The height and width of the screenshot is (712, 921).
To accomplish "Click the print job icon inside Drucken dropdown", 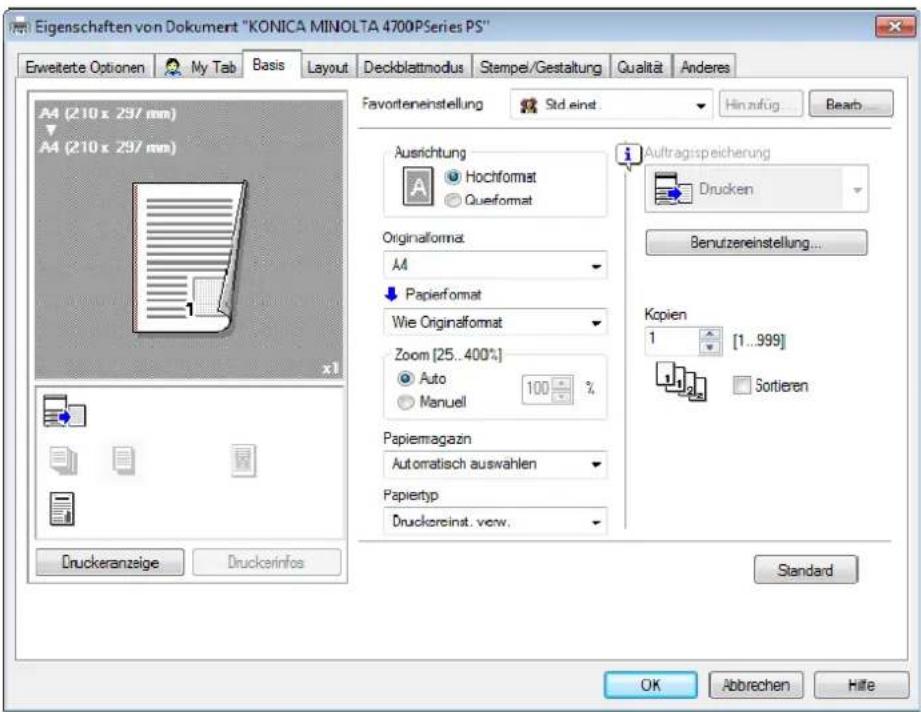I will point(673,189).
